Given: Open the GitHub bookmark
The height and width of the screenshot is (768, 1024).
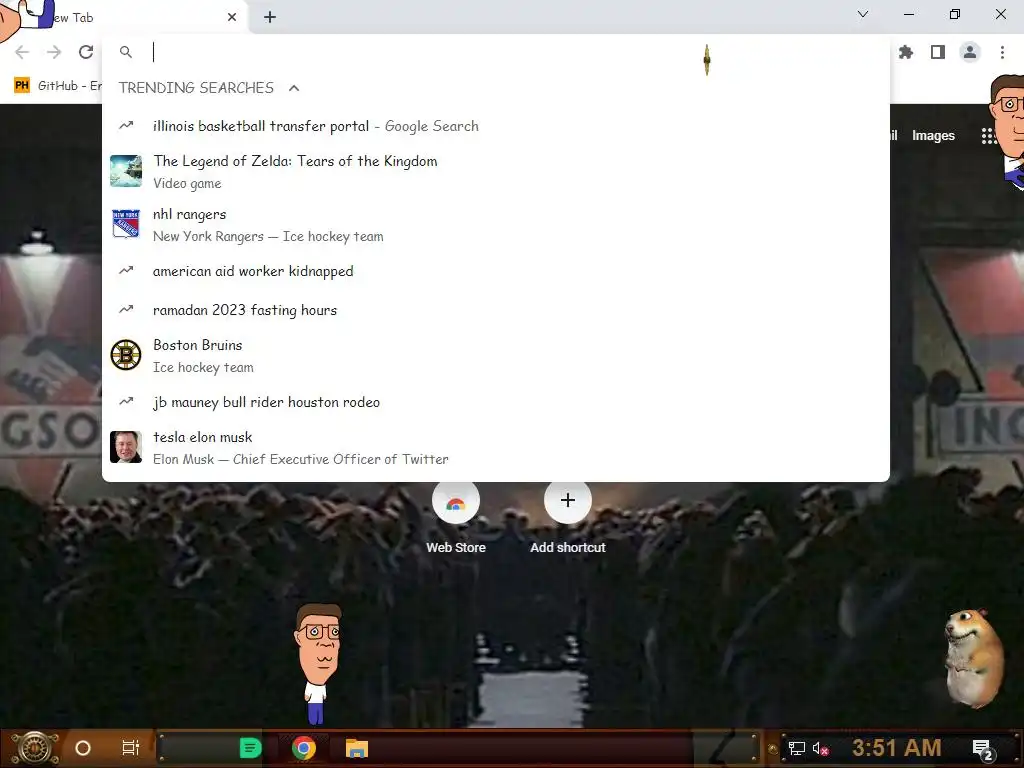Looking at the screenshot, I should pyautogui.click(x=57, y=86).
